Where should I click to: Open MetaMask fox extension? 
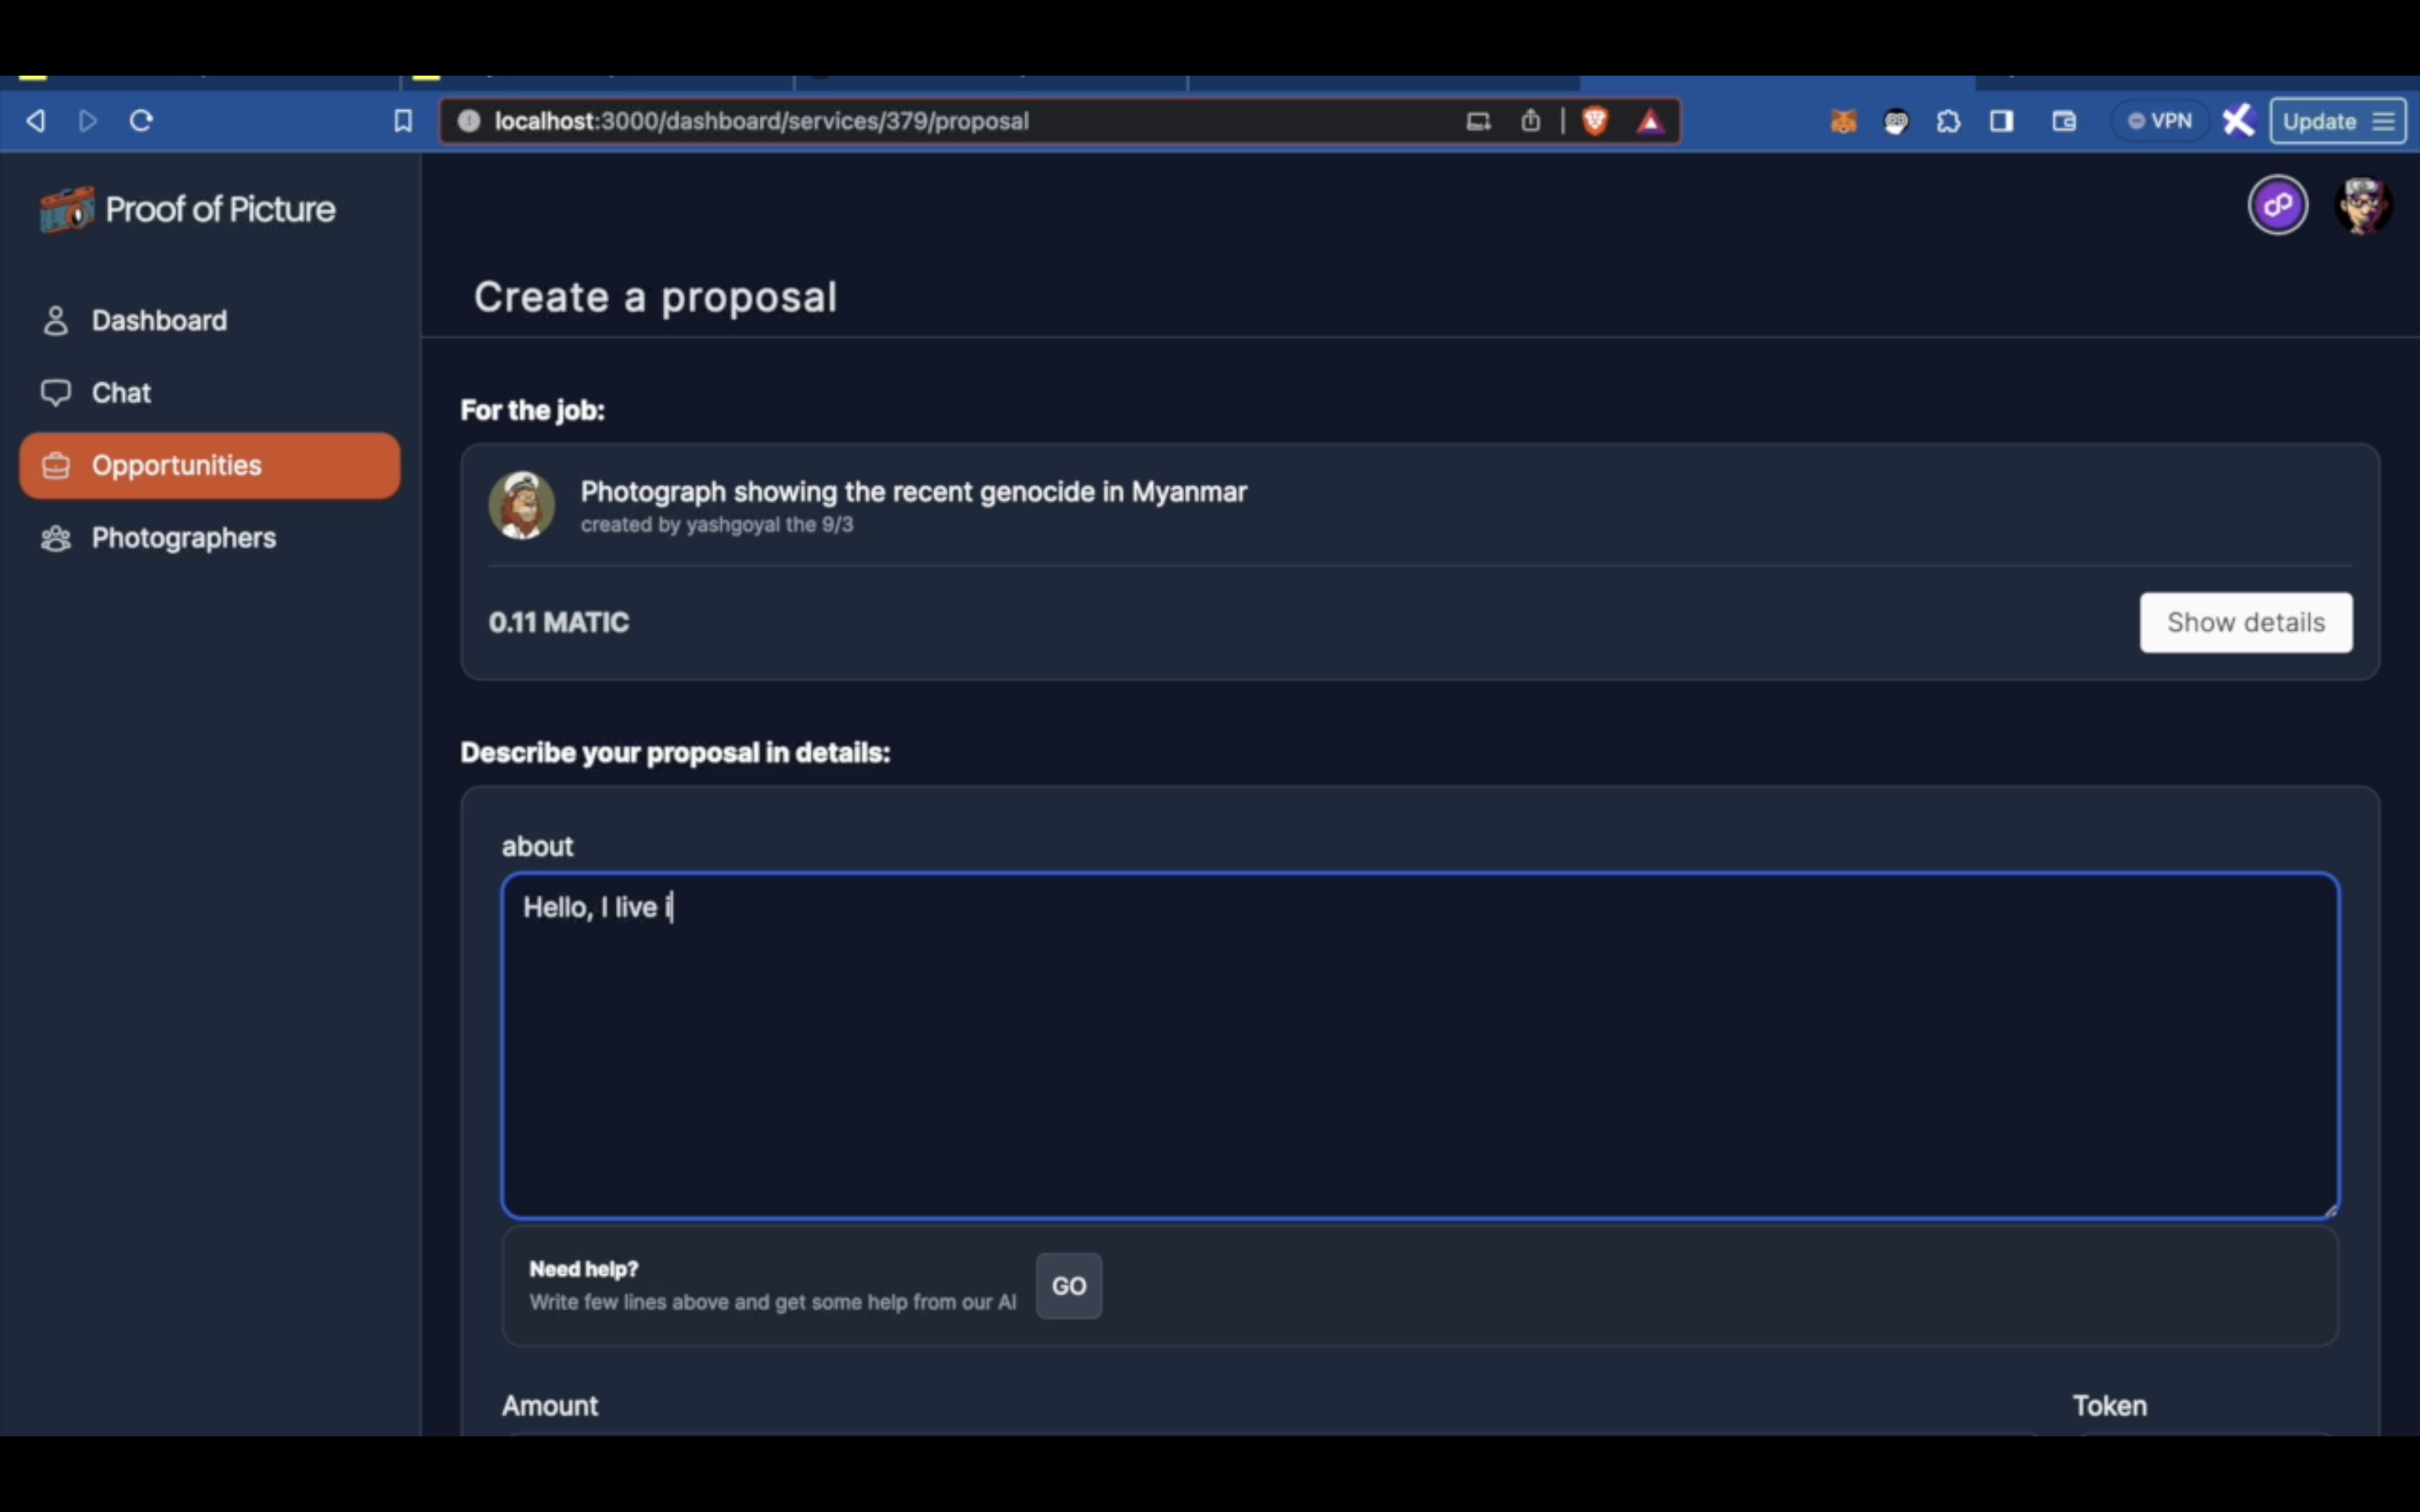pos(1843,121)
